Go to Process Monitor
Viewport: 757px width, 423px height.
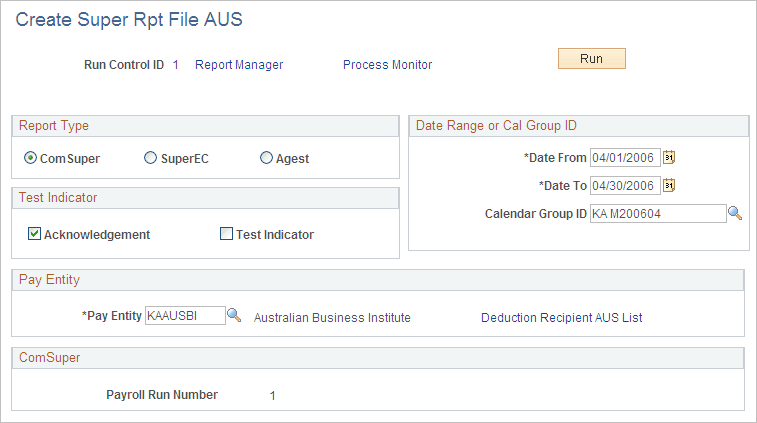point(387,65)
